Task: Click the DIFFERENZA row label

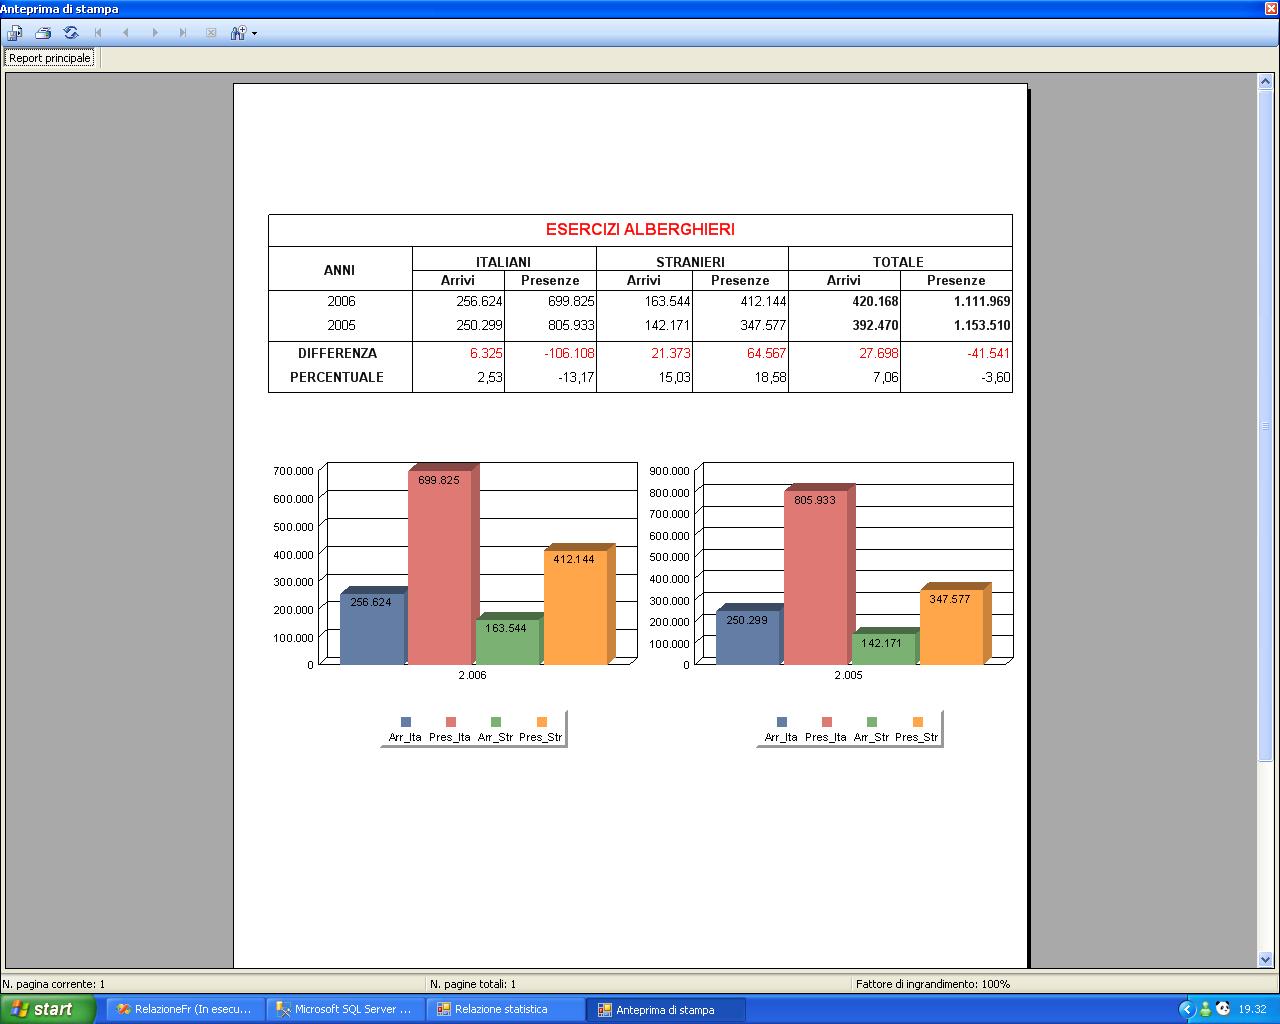Action: tap(337, 353)
